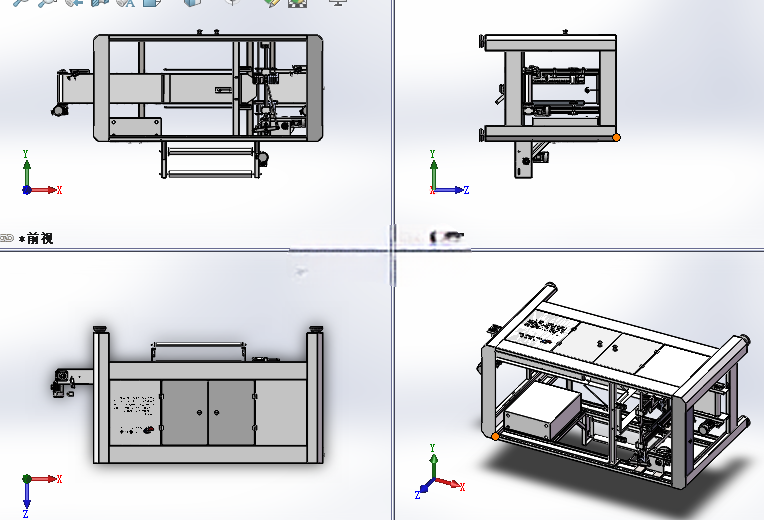Select the orange corner point in the isometric view
This screenshot has height=520, width=764.
496,437
